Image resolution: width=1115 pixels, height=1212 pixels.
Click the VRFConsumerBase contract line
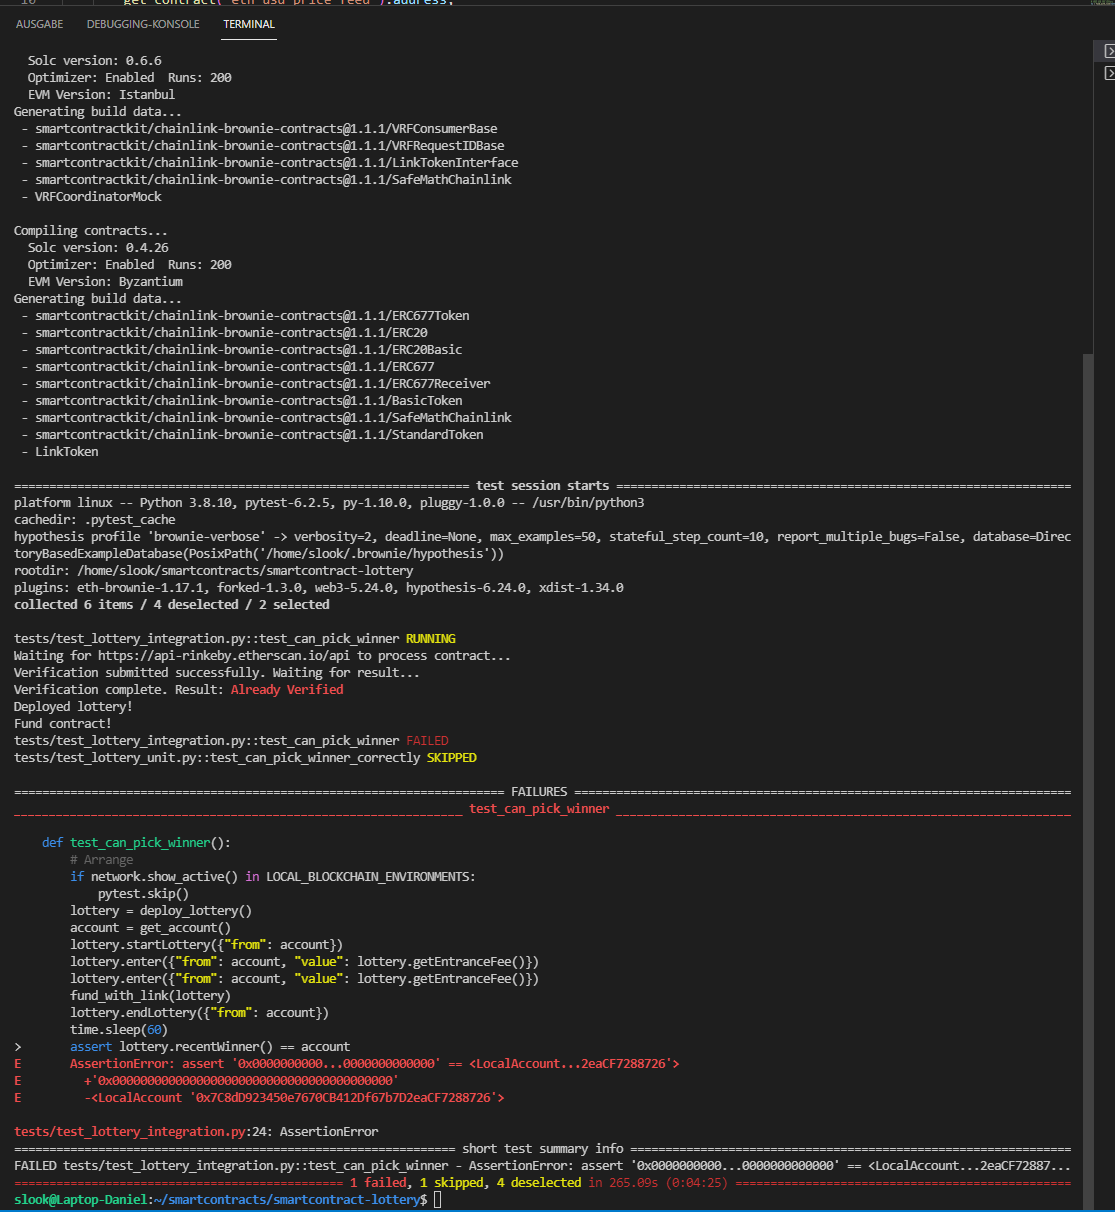(x=259, y=129)
